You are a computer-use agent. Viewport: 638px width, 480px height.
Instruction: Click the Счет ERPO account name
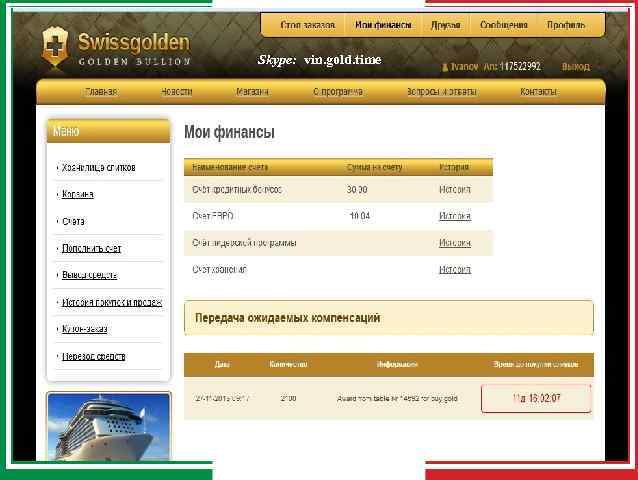click(213, 216)
